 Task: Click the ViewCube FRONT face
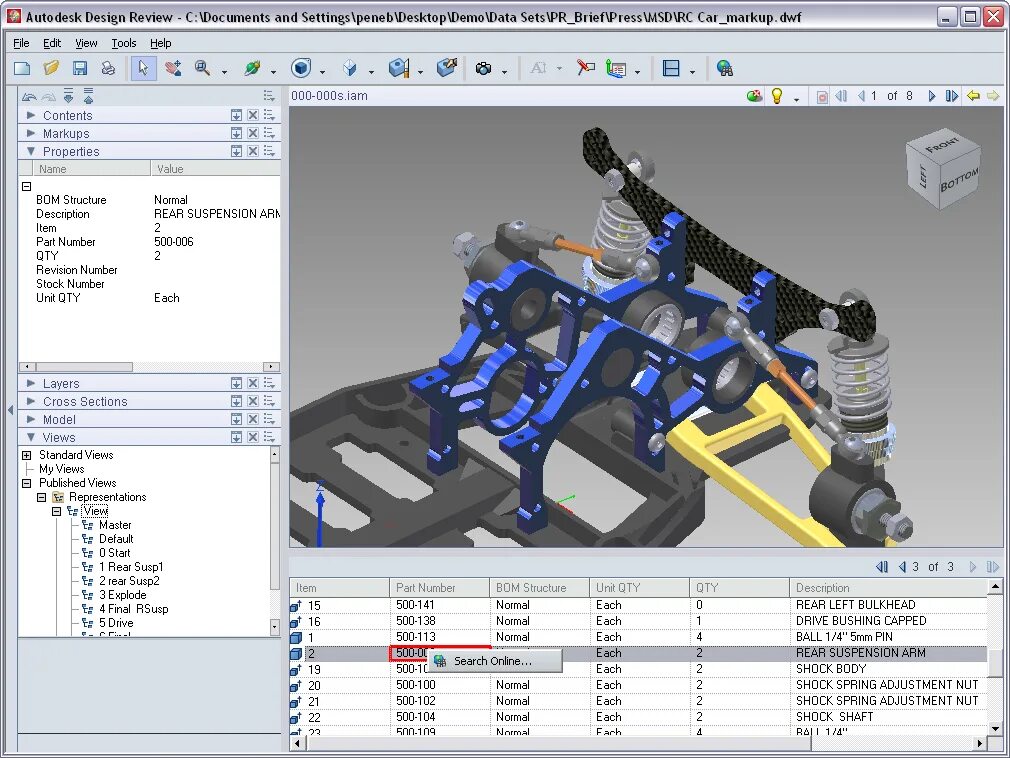[942, 145]
